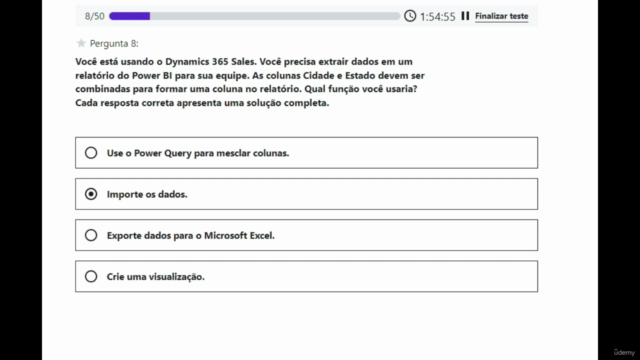The height and width of the screenshot is (360, 640).
Task: Click text 'Use o Power Query para mesclar colunas.'
Action: pyautogui.click(x=198, y=153)
